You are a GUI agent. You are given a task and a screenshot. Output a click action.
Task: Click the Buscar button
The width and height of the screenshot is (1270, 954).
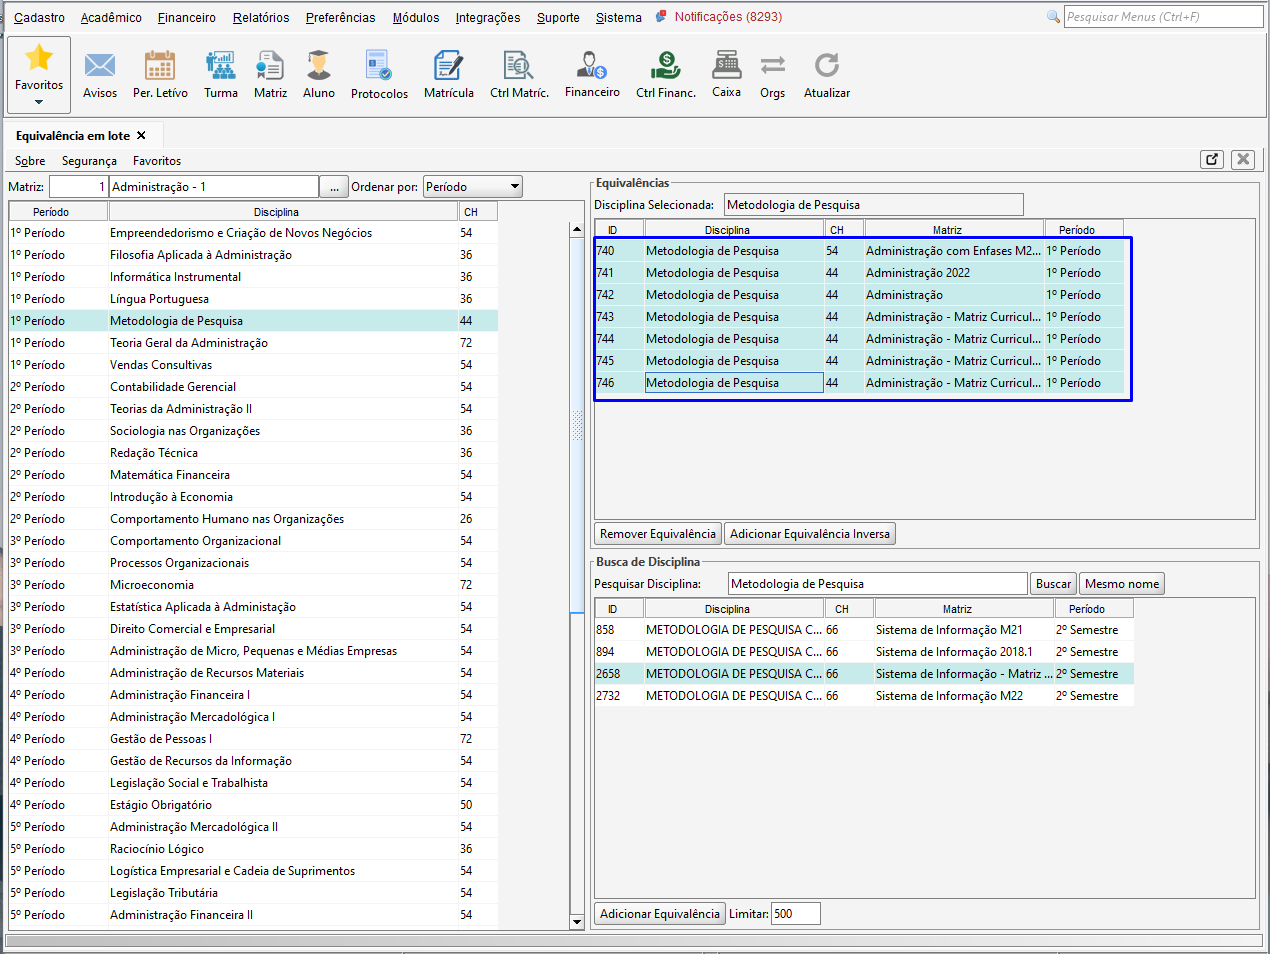click(x=1053, y=584)
